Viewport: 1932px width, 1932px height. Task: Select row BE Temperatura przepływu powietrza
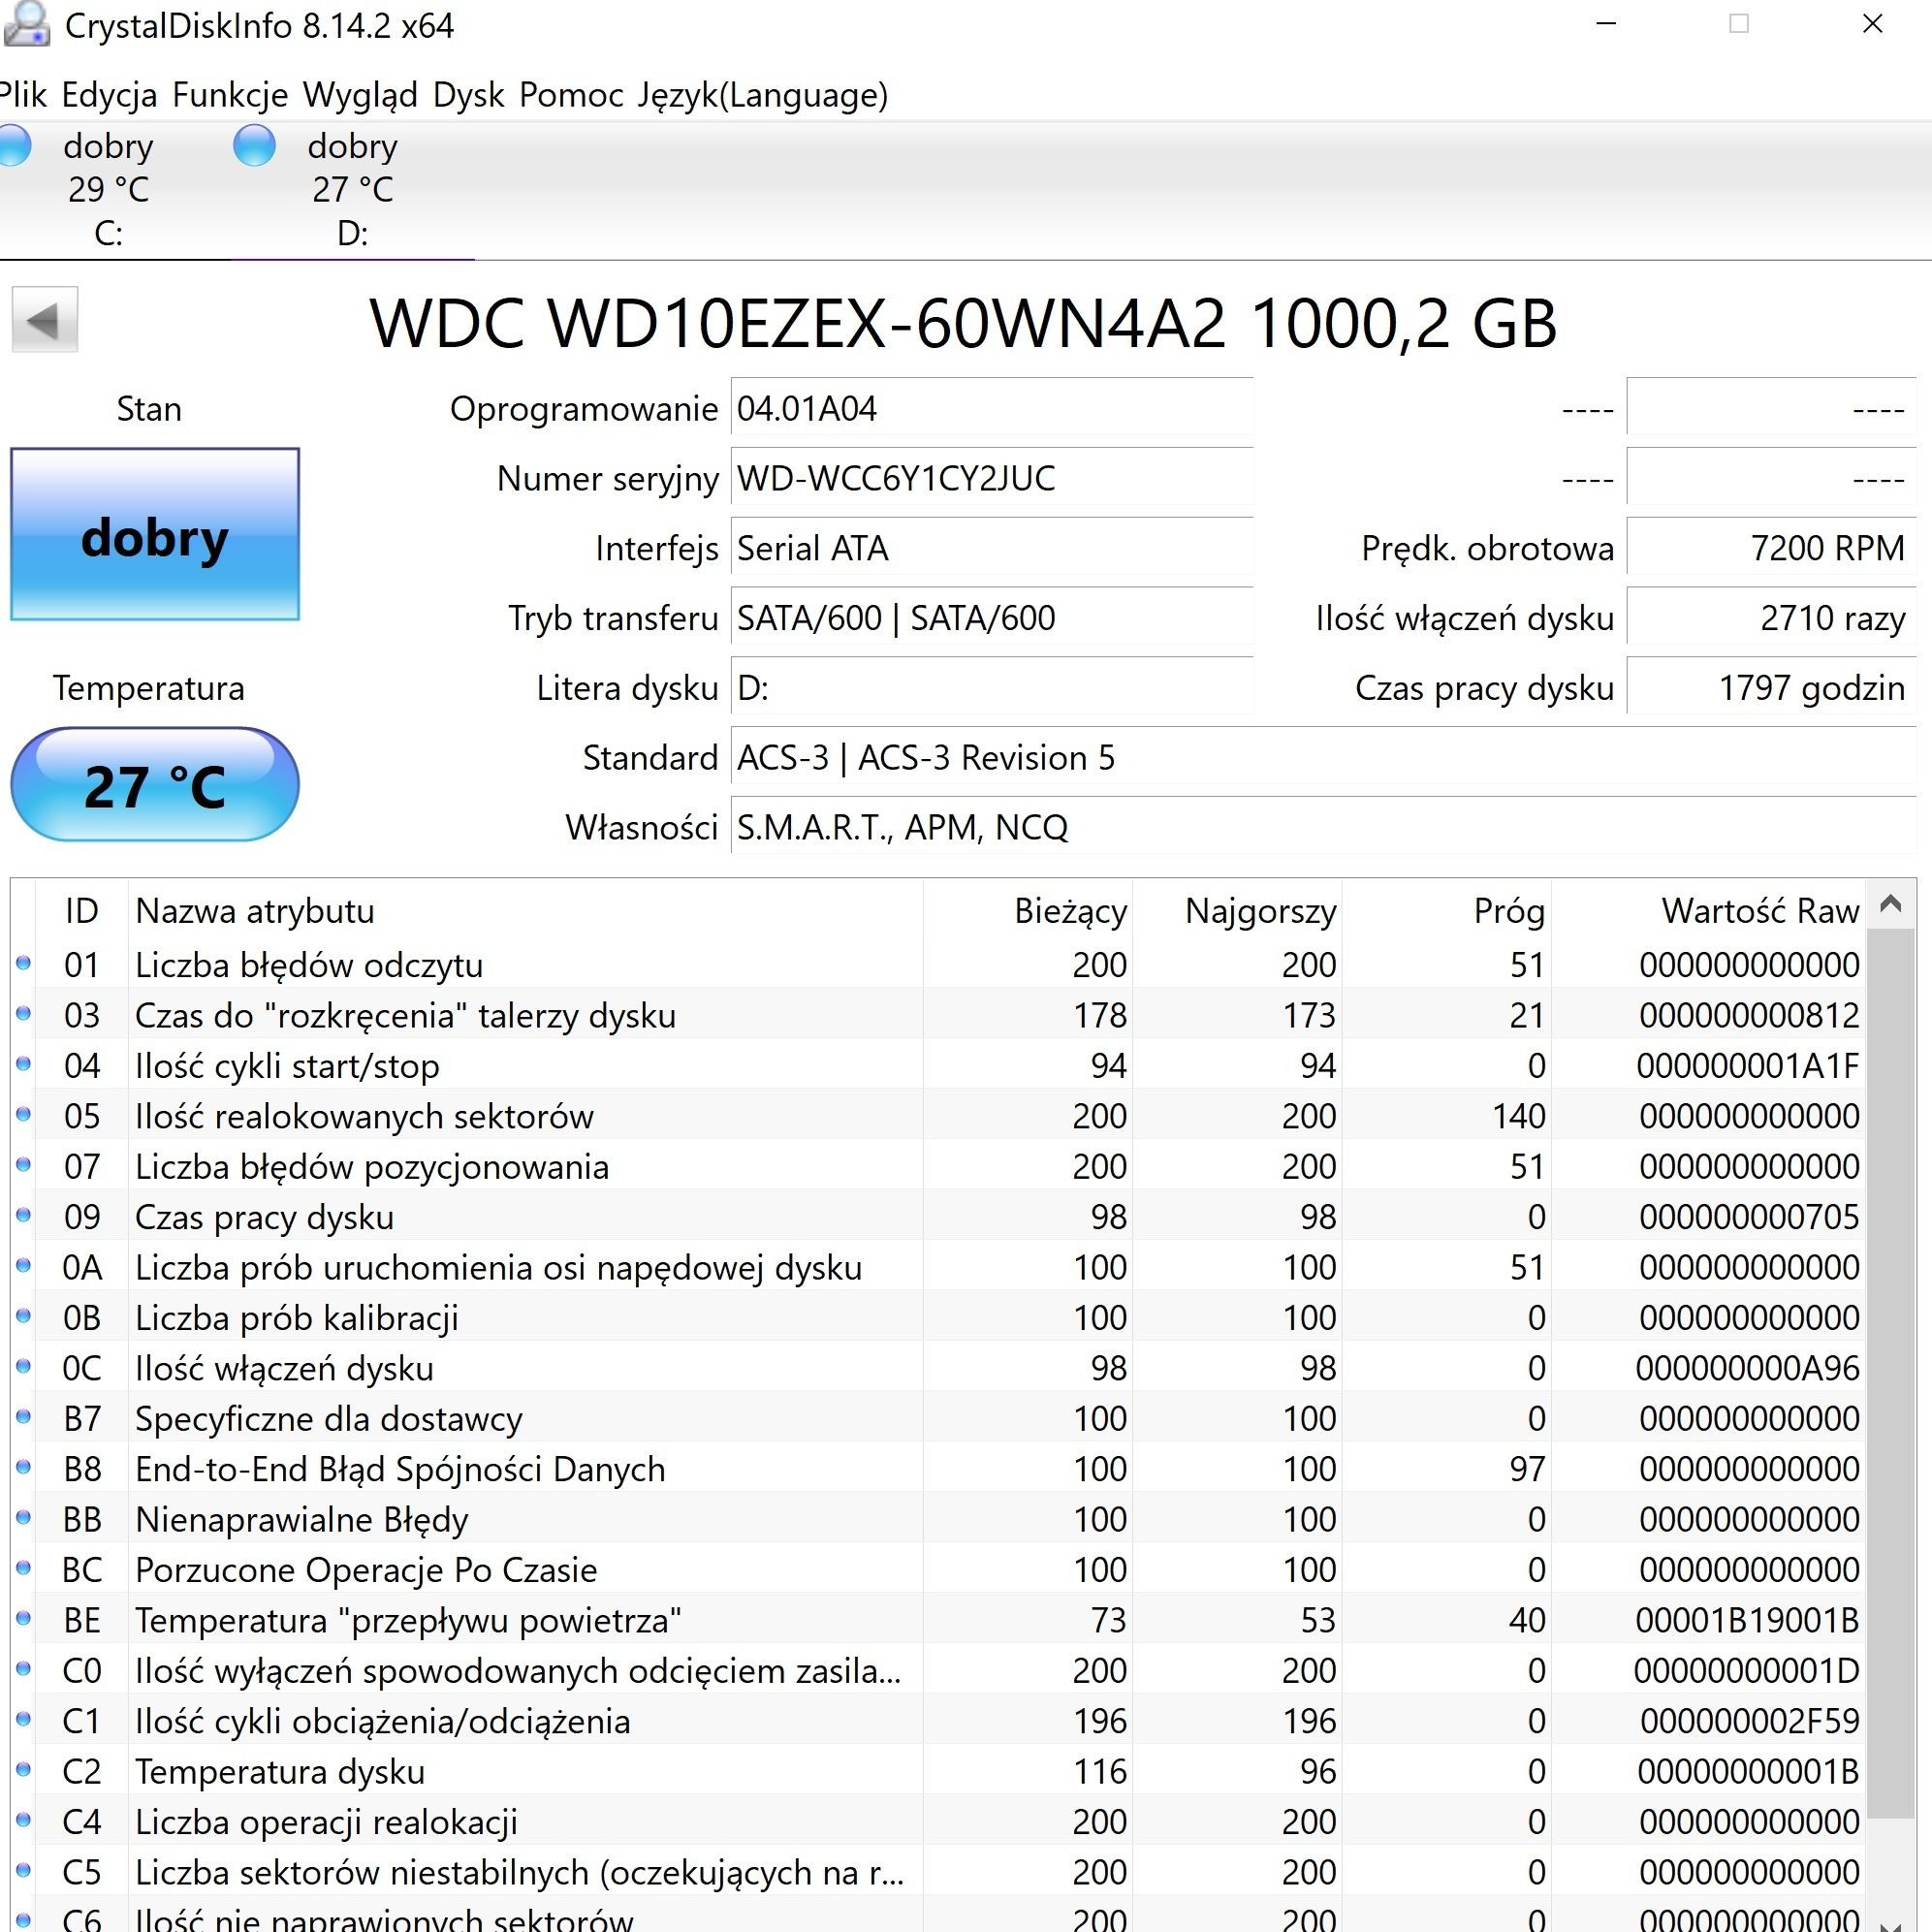938,1620
